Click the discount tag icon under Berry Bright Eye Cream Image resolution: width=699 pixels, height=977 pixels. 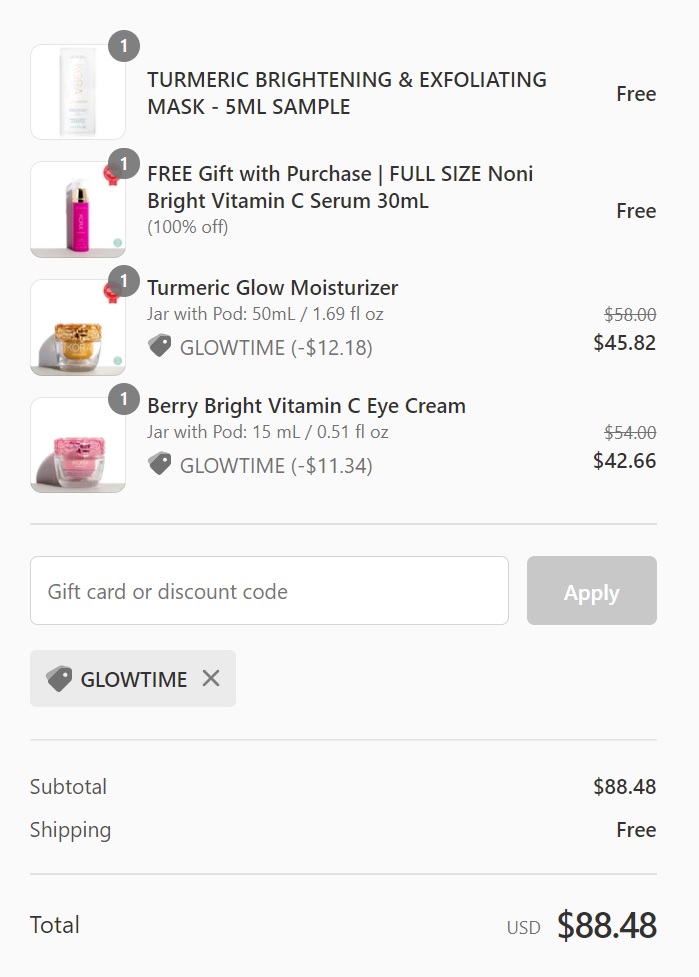(x=159, y=465)
